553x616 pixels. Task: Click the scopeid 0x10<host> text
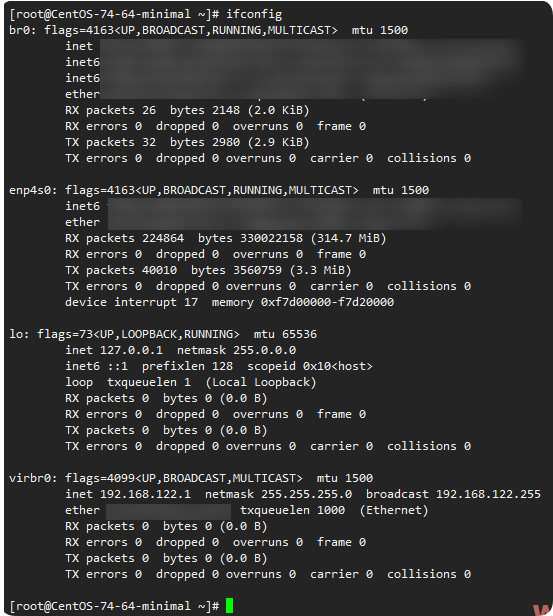tap(309, 367)
